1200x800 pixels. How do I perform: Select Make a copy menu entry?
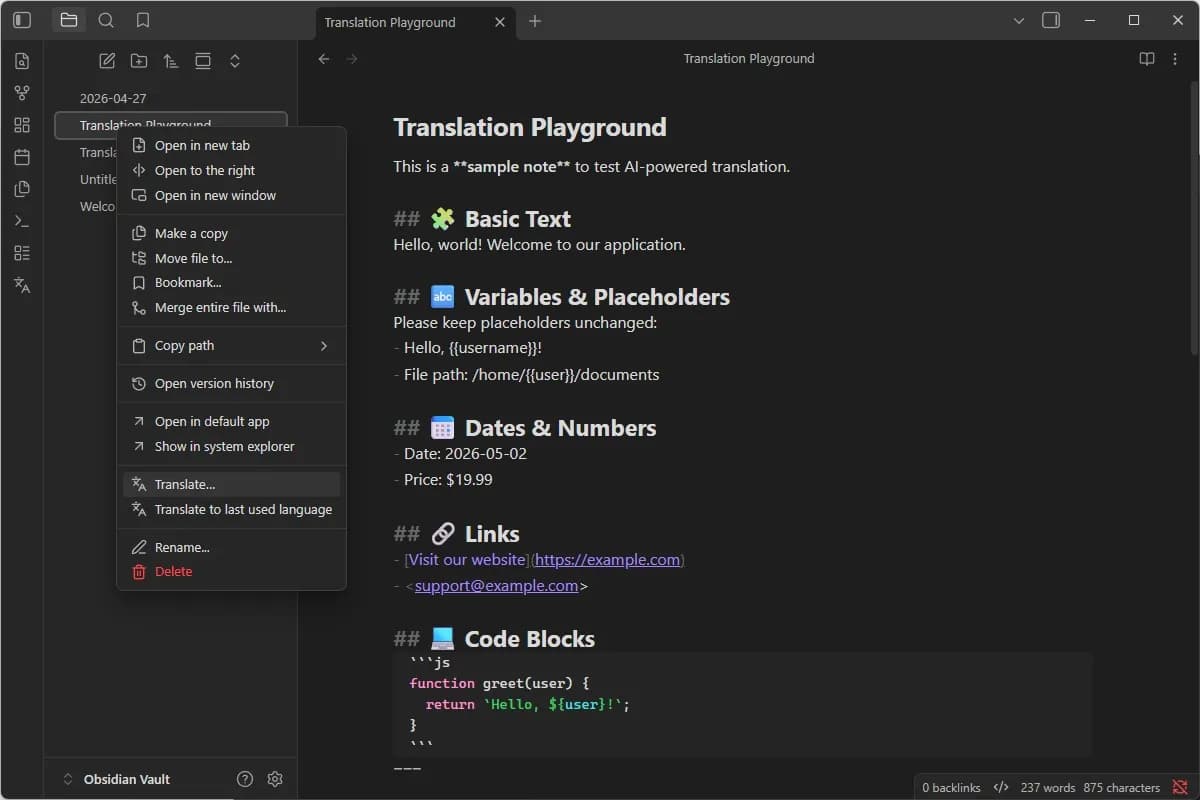[231, 233]
